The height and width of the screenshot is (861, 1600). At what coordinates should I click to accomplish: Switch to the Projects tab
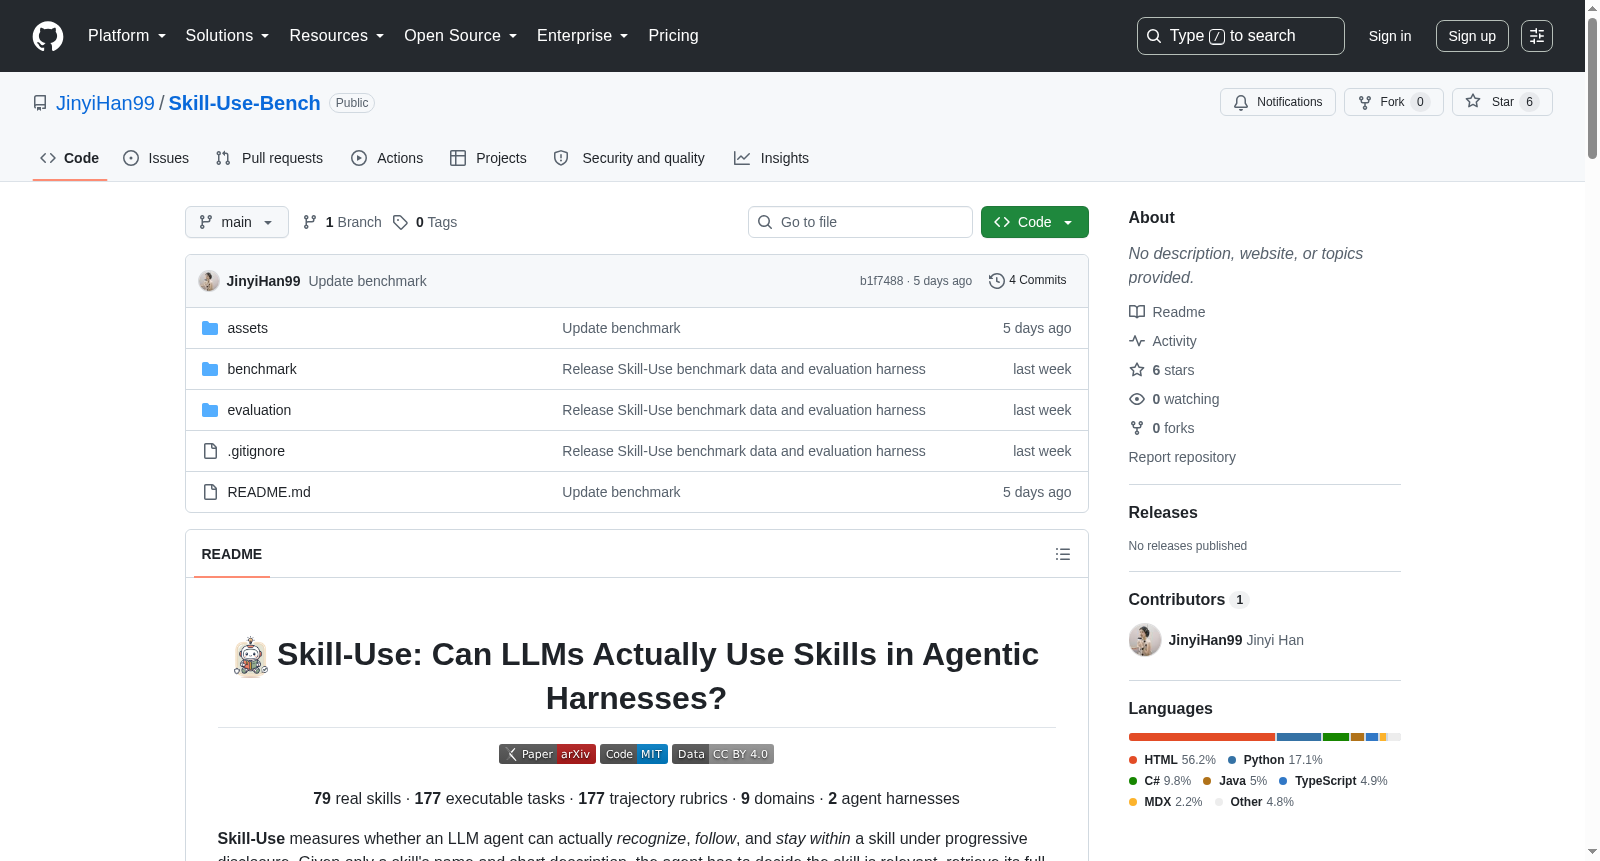(x=488, y=158)
